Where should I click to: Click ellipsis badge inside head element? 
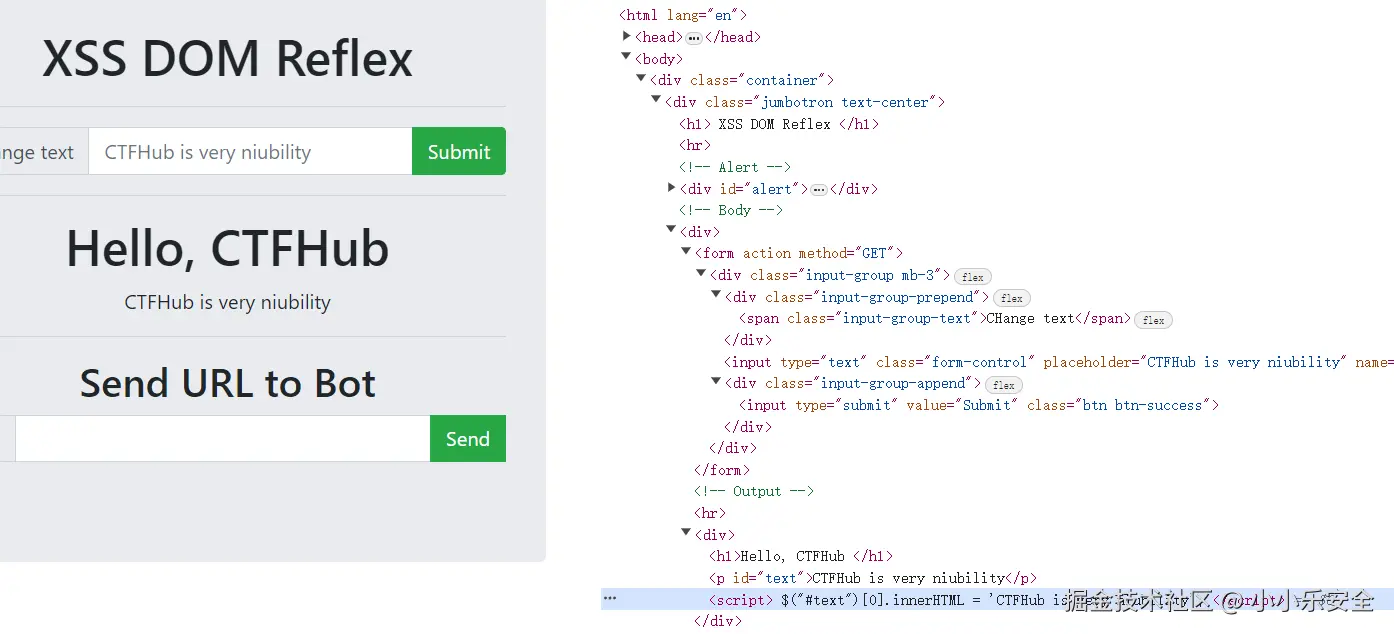point(694,38)
